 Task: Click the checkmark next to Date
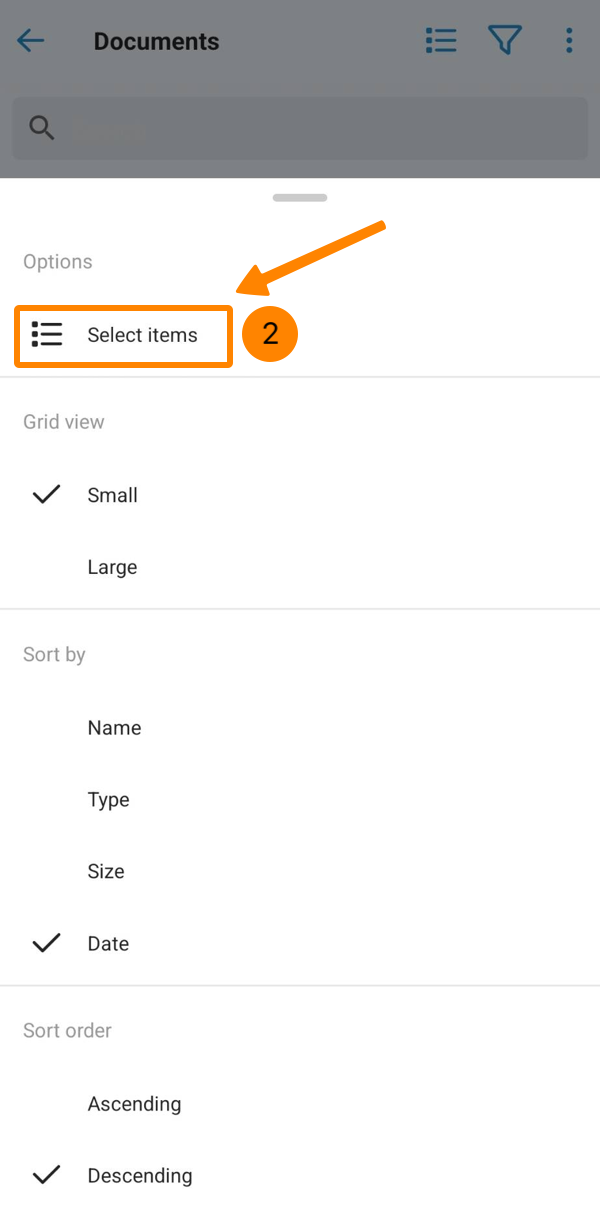pos(47,943)
